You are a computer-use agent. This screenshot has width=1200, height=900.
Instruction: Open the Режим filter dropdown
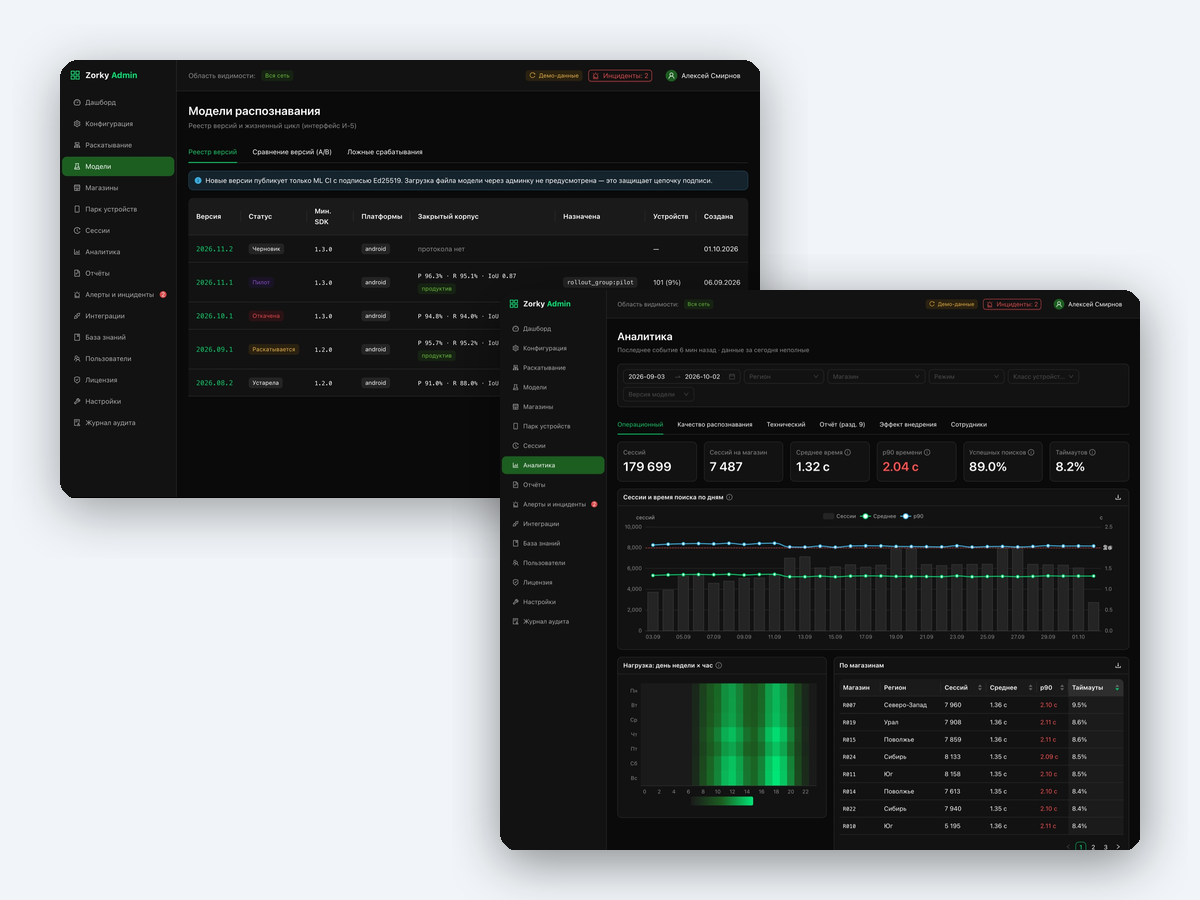[x=966, y=377]
